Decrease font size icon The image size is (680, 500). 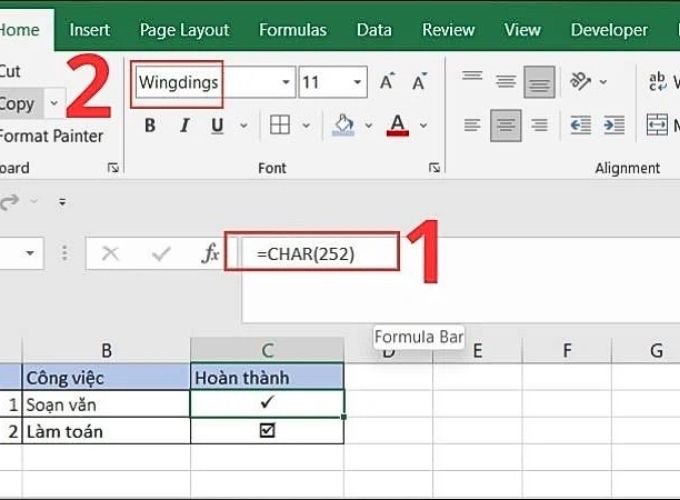pos(419,82)
